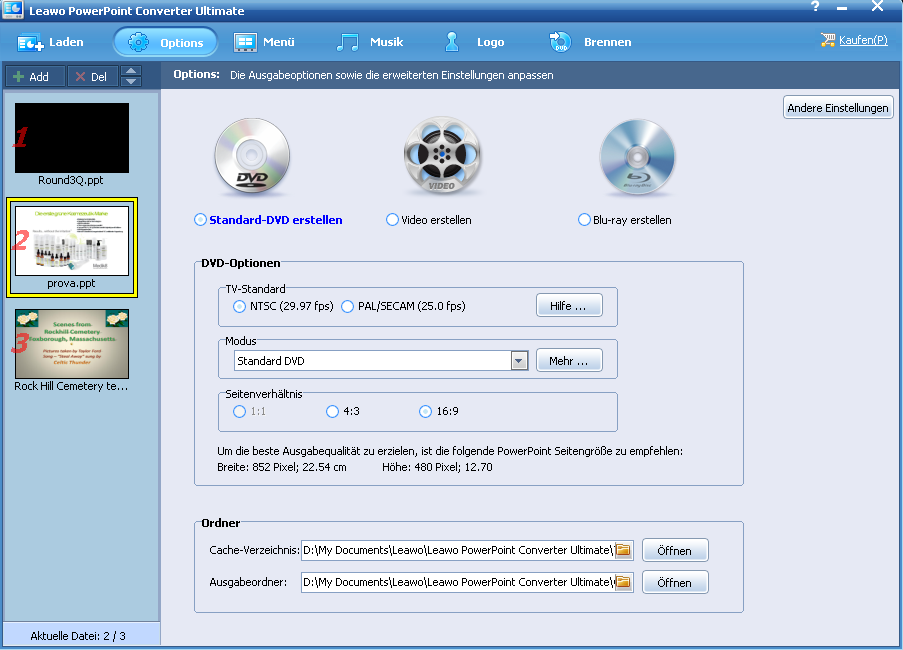The width and height of the screenshot is (903, 650).
Task: Open the Laden tab
Action: click(x=51, y=42)
